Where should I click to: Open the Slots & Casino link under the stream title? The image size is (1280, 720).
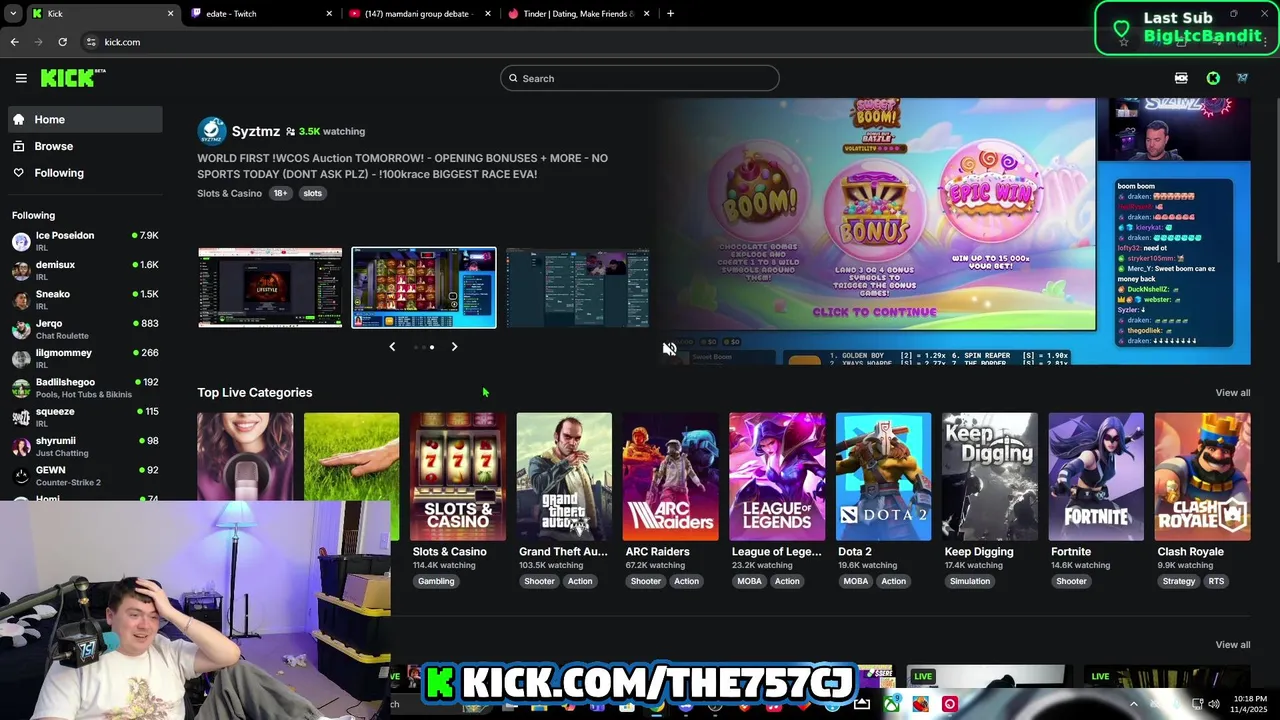pyautogui.click(x=229, y=193)
